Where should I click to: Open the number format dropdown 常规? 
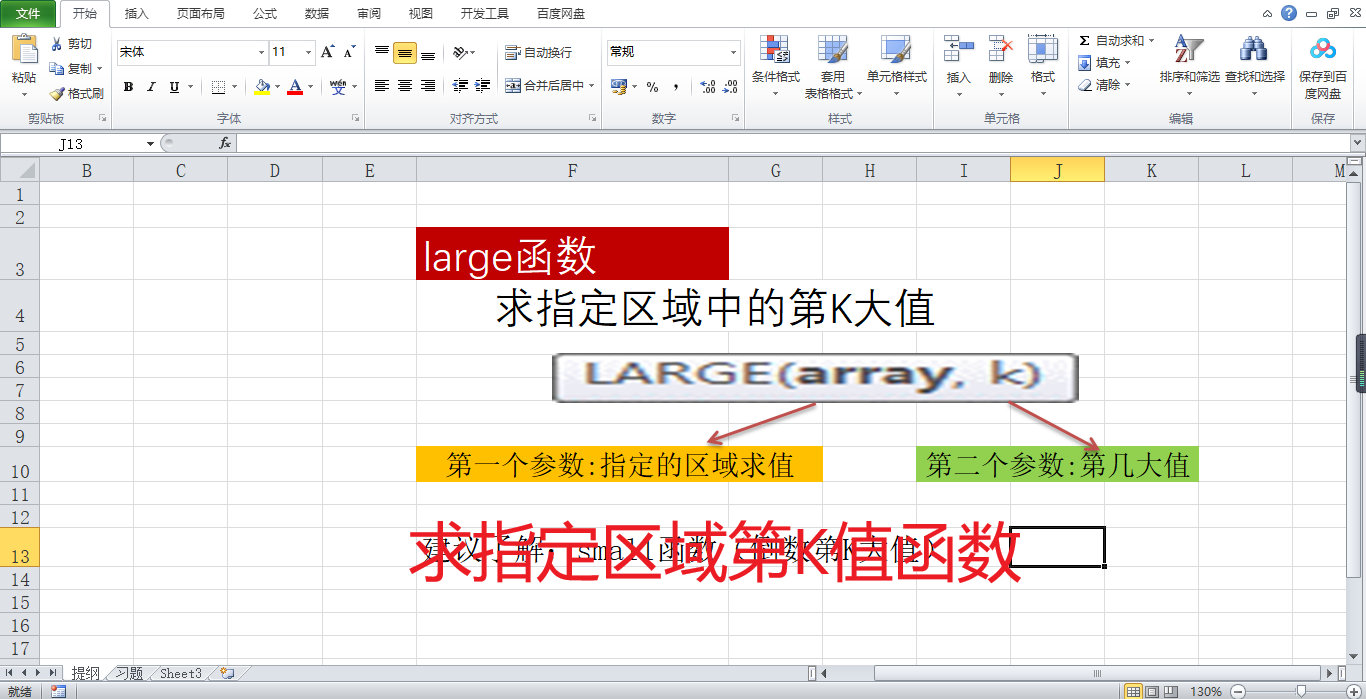733,52
